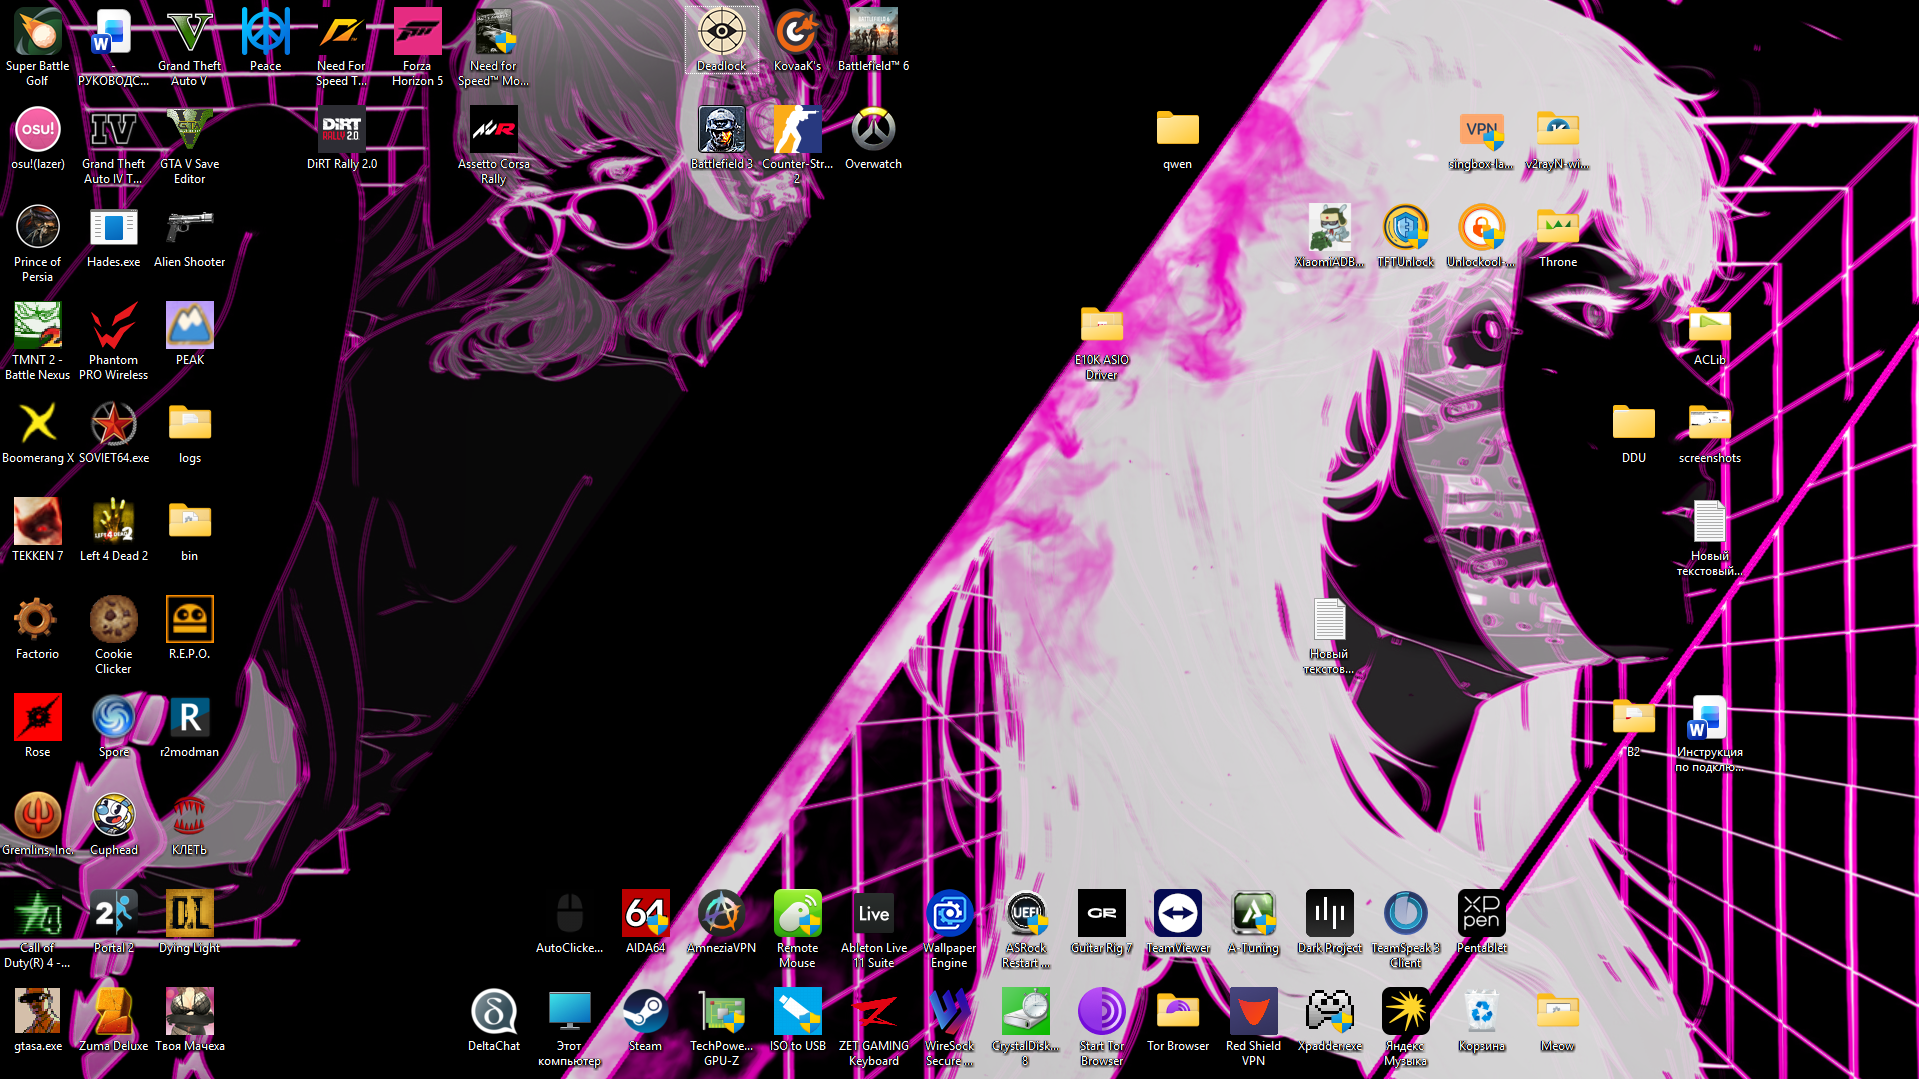Launch Grand Theft Auto V desktop icon
This screenshot has height=1079, width=1919.
[x=190, y=46]
